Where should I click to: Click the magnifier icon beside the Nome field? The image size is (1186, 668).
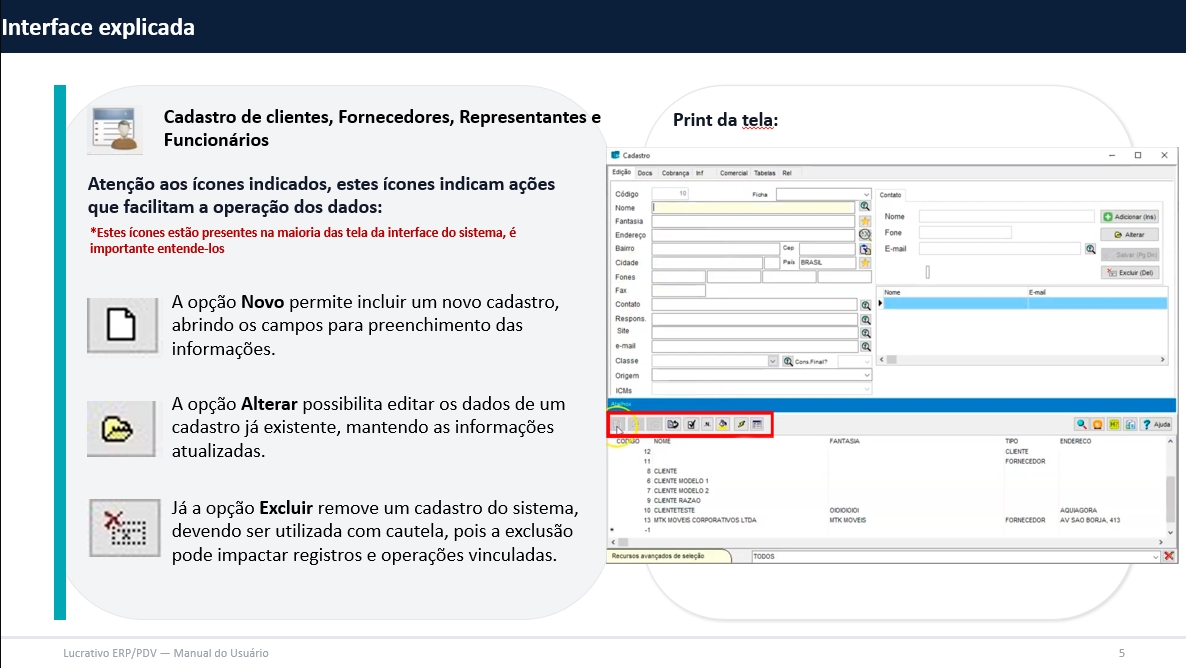865,207
